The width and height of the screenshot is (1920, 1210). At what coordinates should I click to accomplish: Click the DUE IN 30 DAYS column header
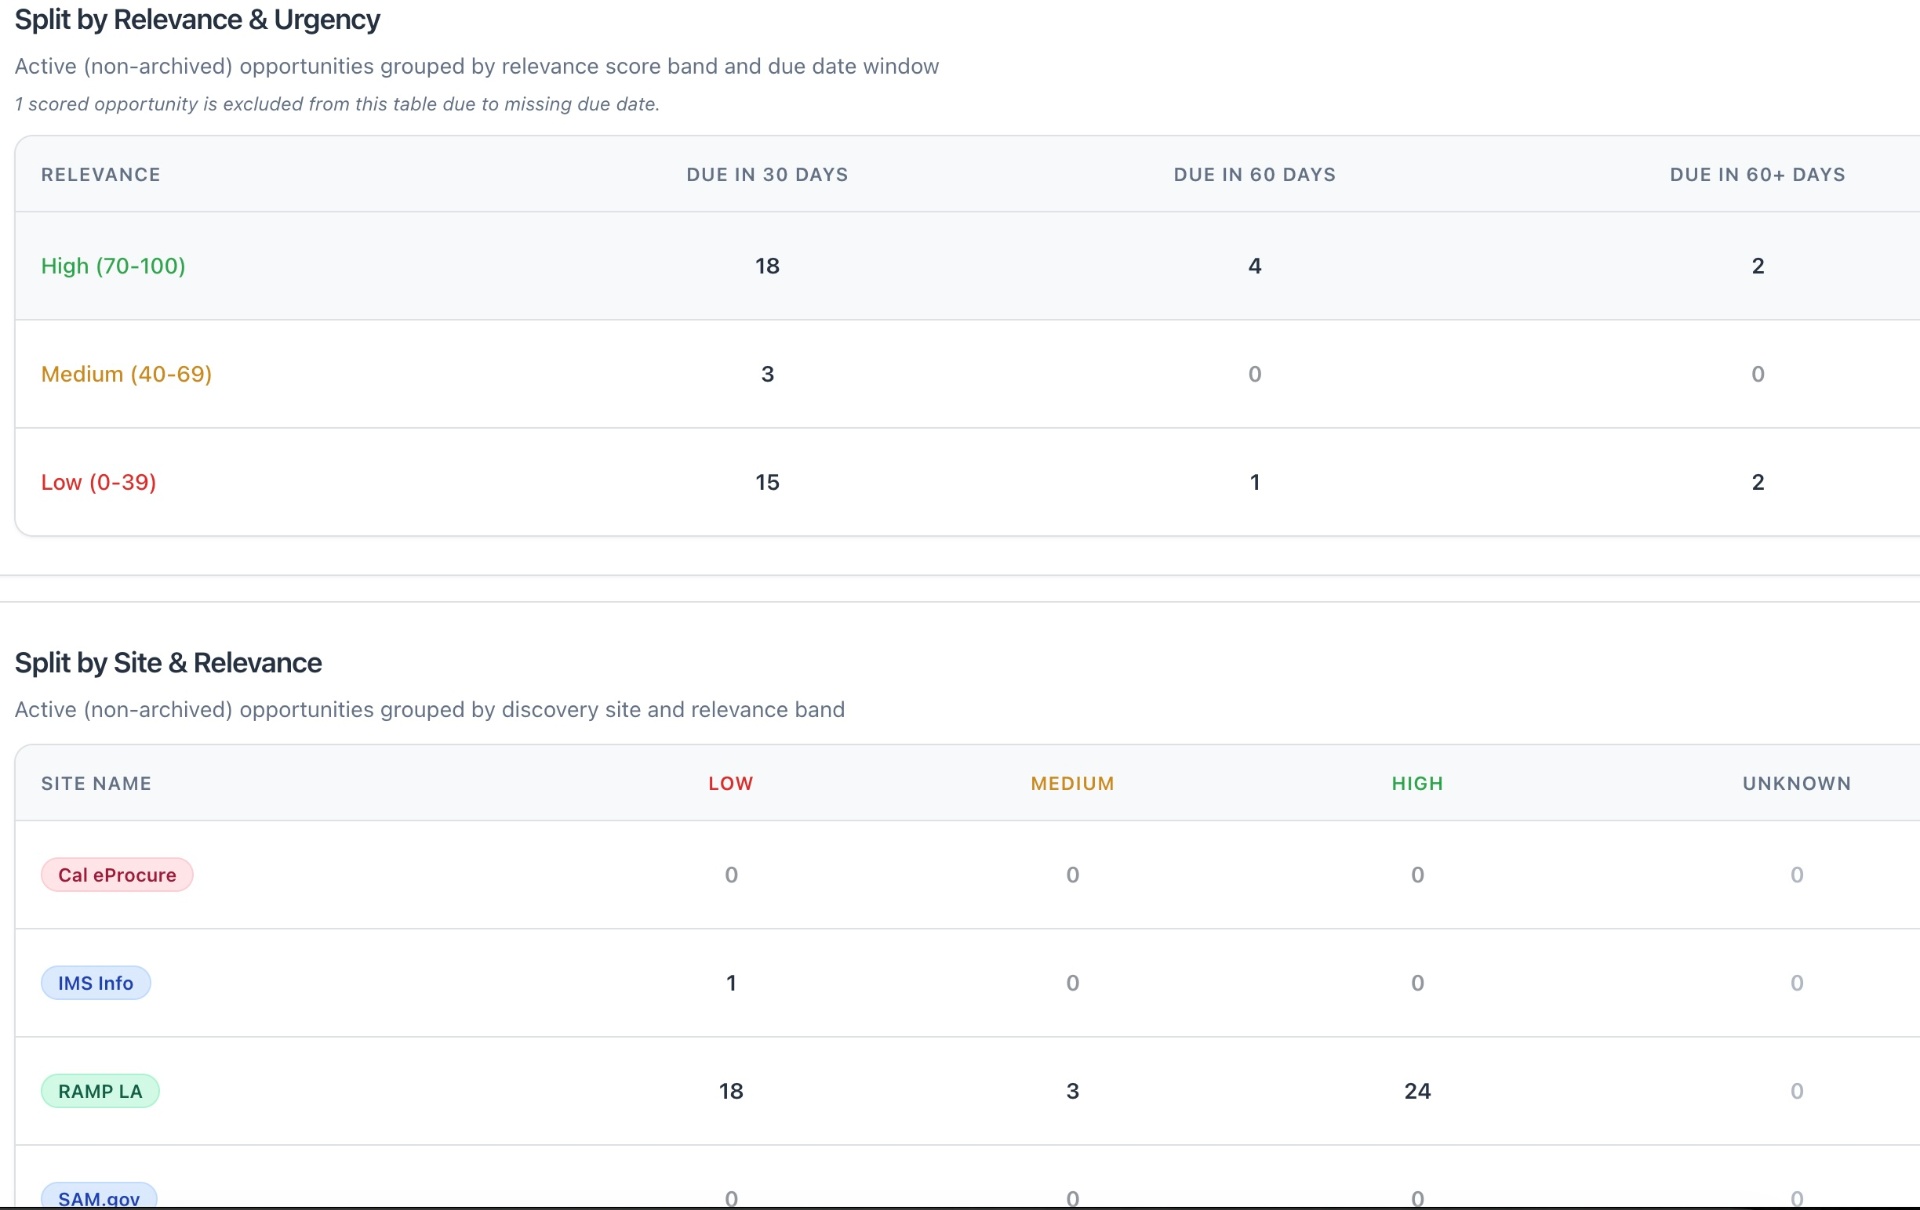click(767, 174)
